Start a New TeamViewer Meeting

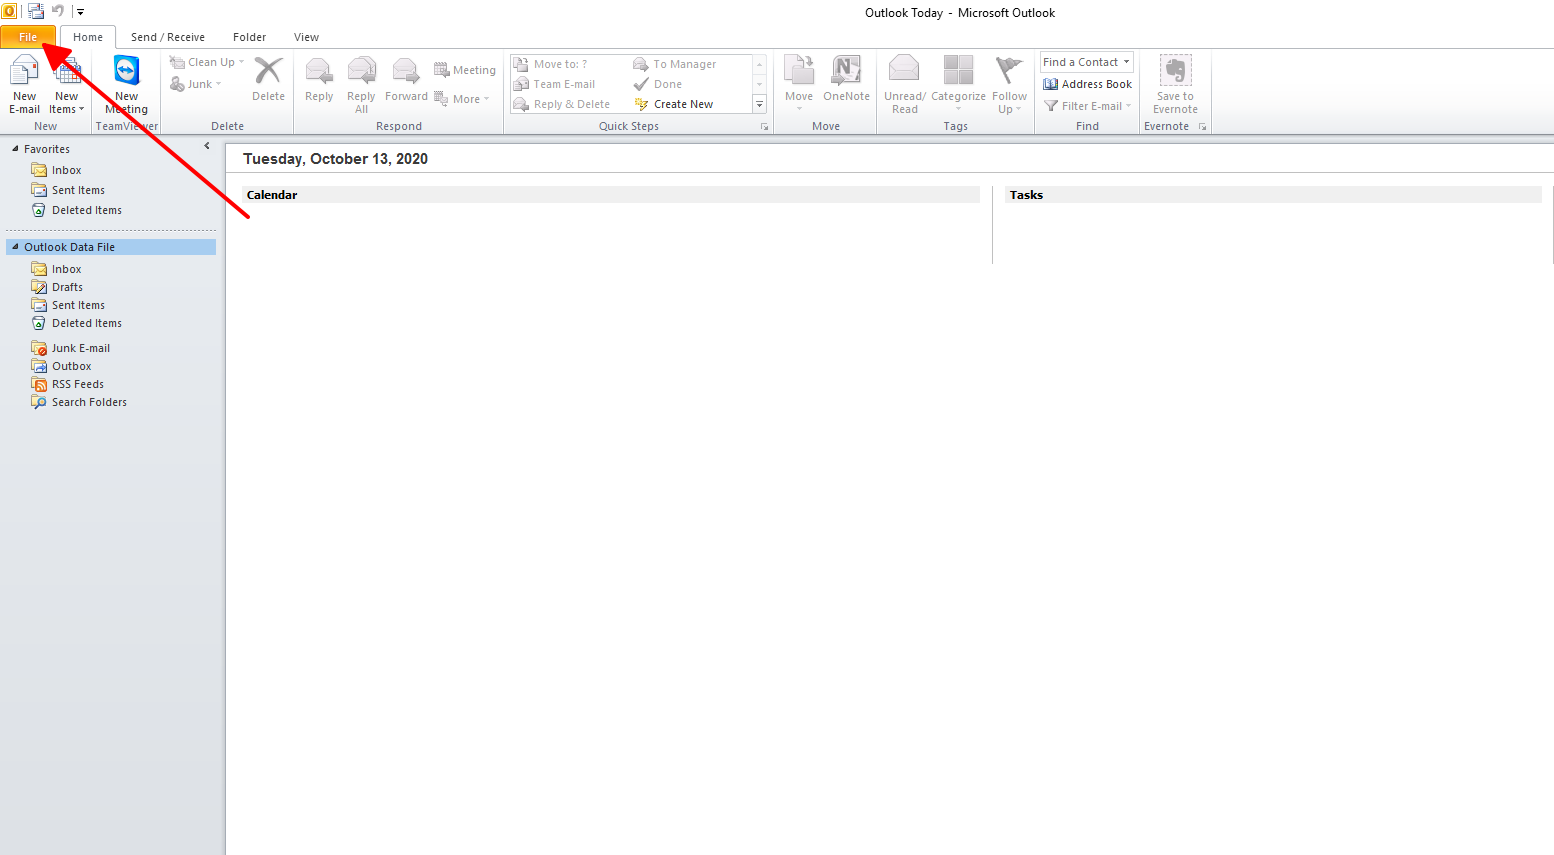[127, 86]
